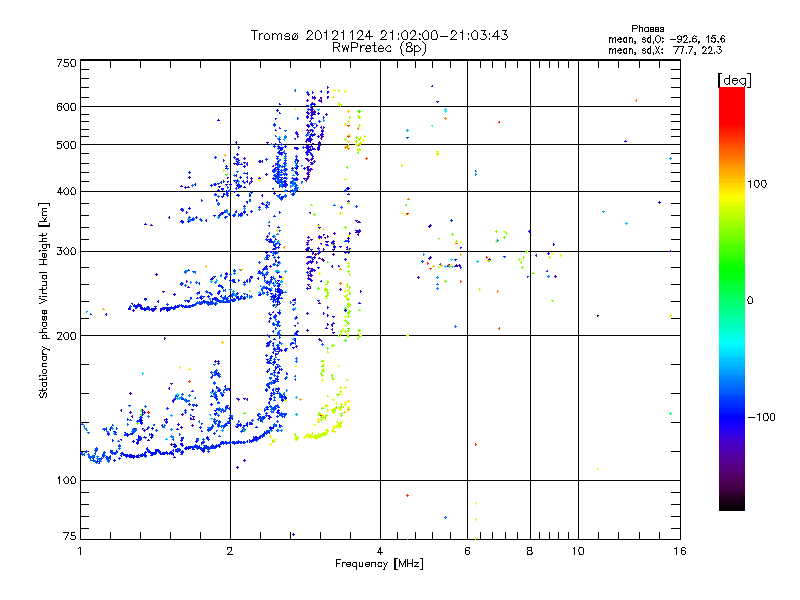Screen dimensions: 800x600
Task: Click the y-axis tick label '75'
Action: pyautogui.click(x=70, y=536)
